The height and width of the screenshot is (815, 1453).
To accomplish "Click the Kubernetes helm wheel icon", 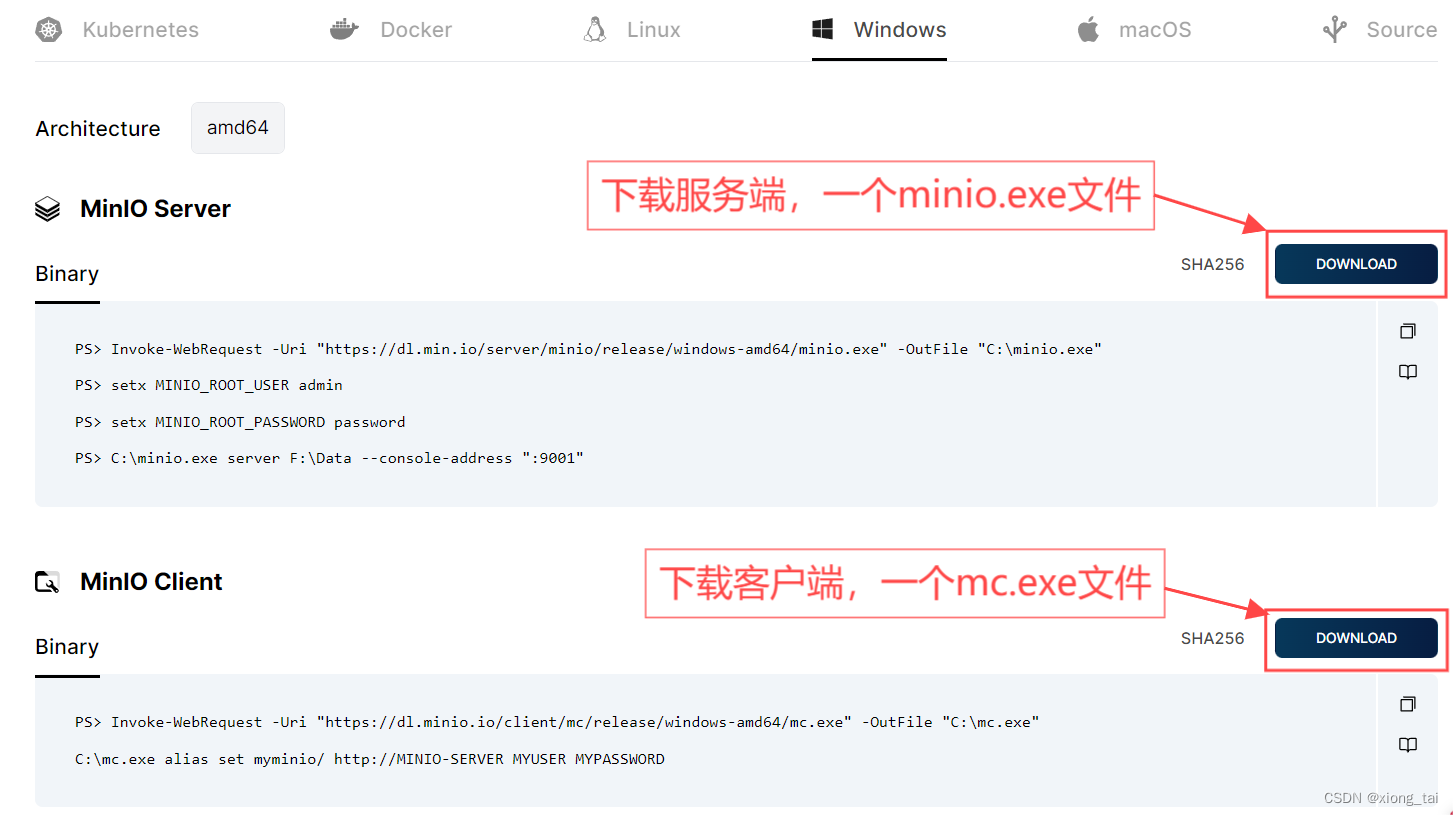I will 48,30.
